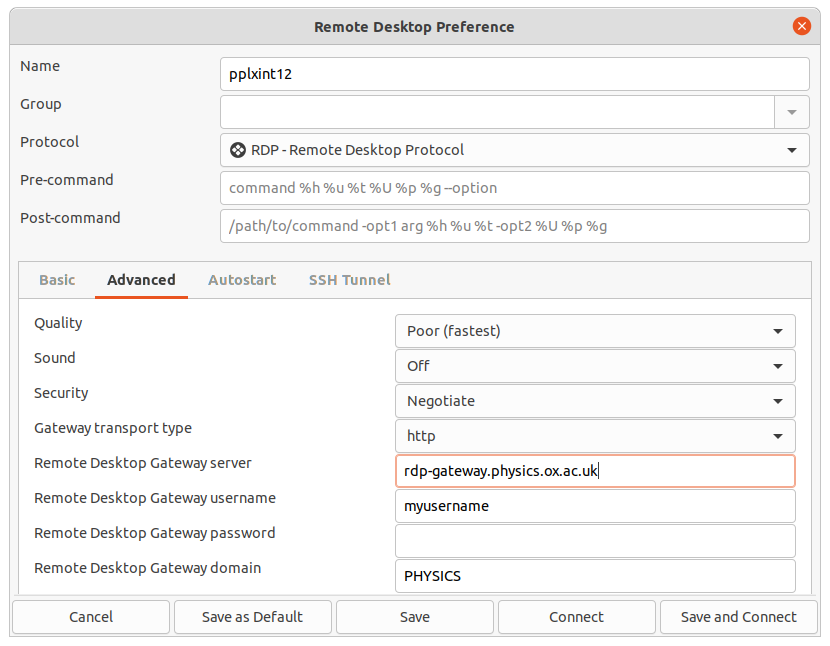Open the Sound dropdown set to Off
830x646 pixels.
coord(595,366)
